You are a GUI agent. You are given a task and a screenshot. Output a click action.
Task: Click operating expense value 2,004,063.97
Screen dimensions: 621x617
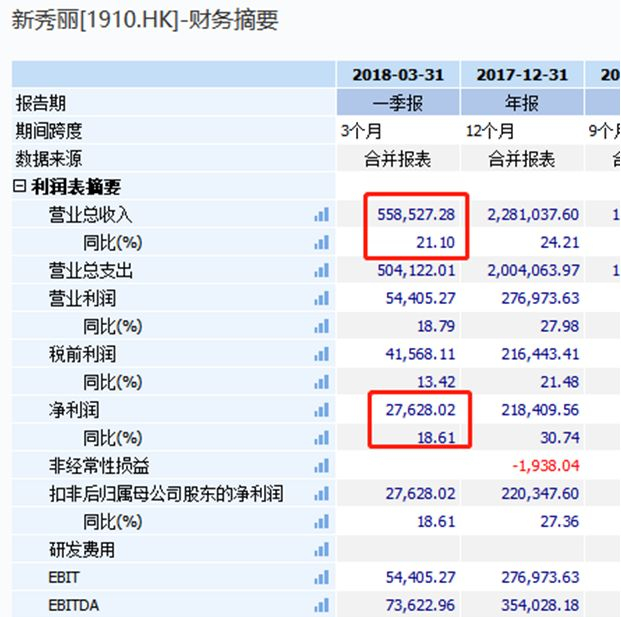tap(533, 270)
